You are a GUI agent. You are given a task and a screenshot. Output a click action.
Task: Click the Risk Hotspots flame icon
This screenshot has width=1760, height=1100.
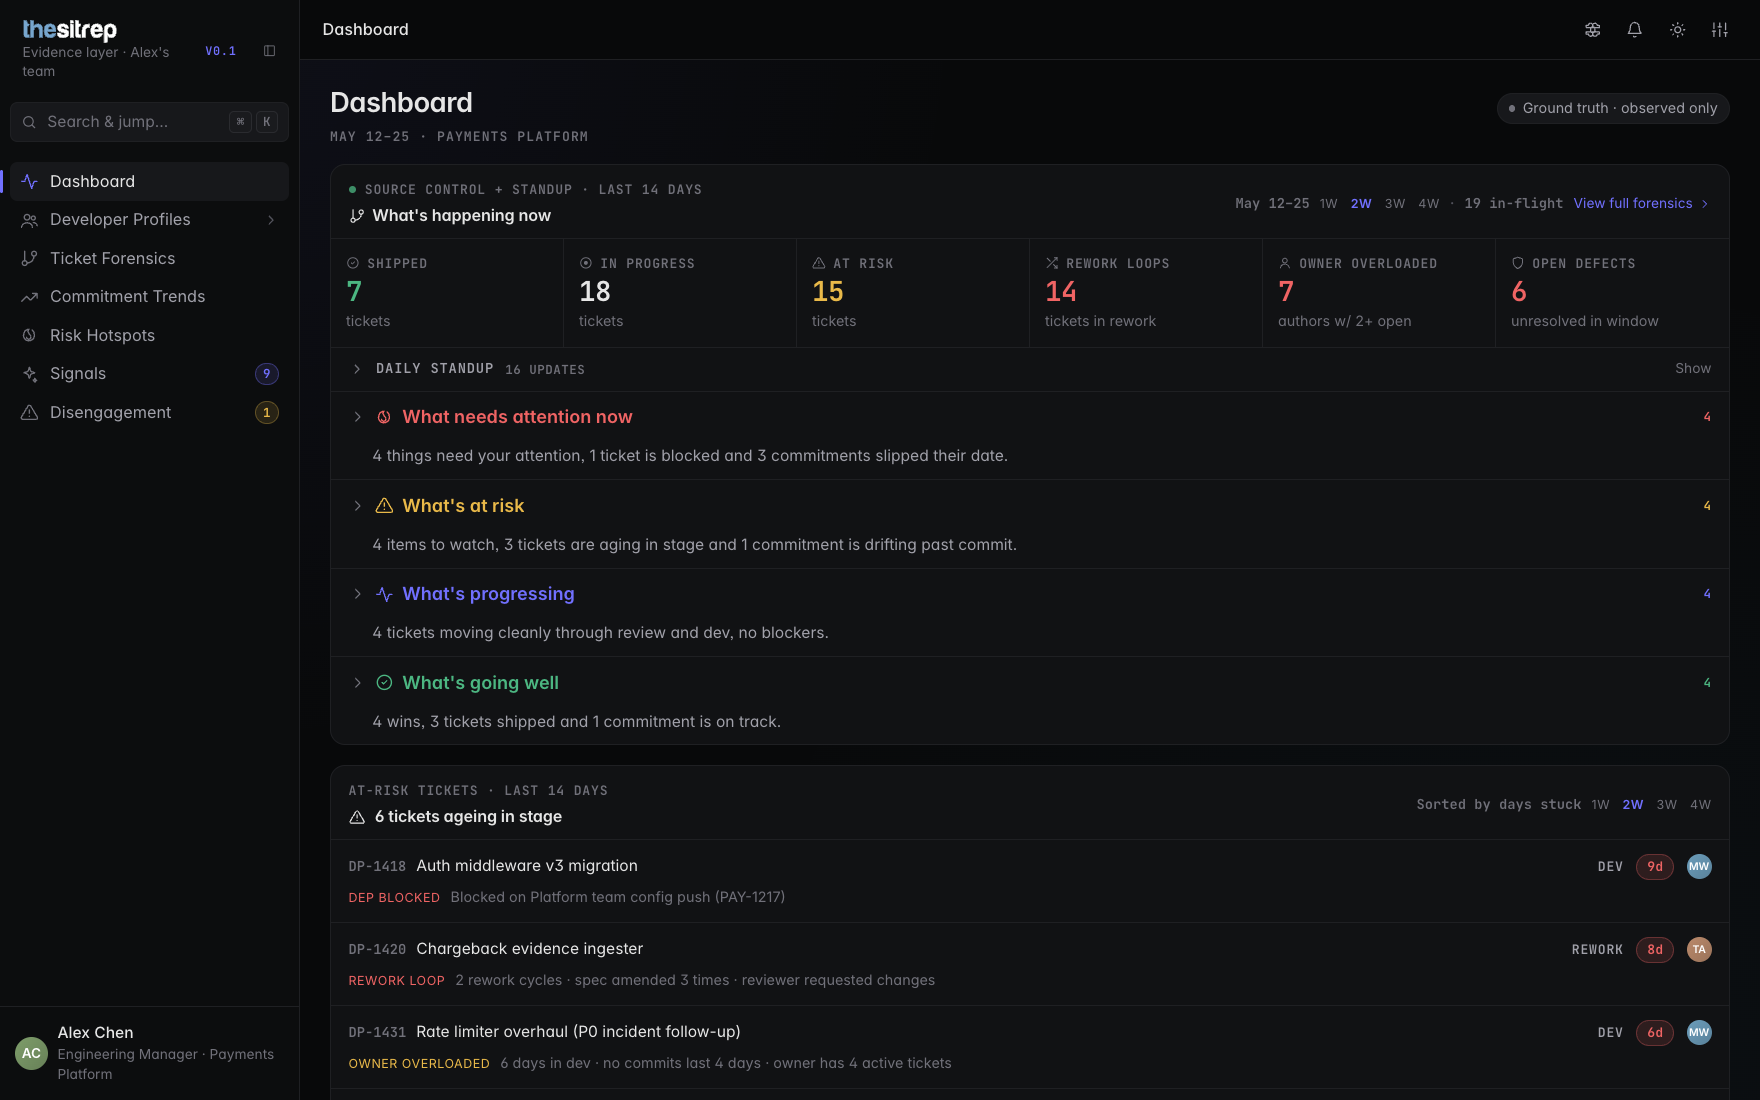click(30, 336)
